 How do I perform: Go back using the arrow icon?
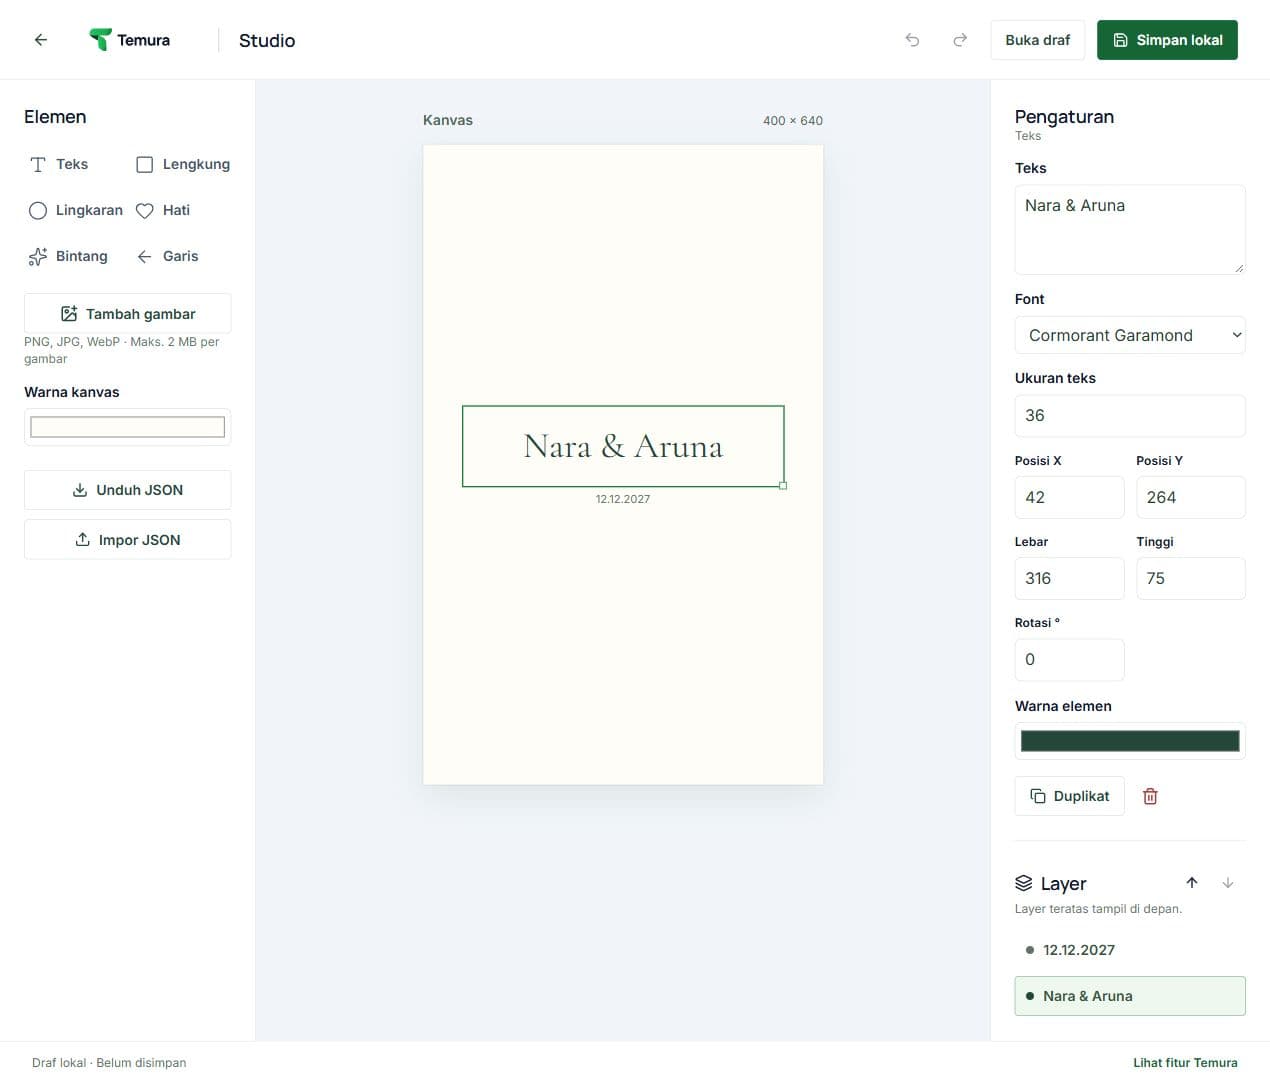(x=41, y=40)
